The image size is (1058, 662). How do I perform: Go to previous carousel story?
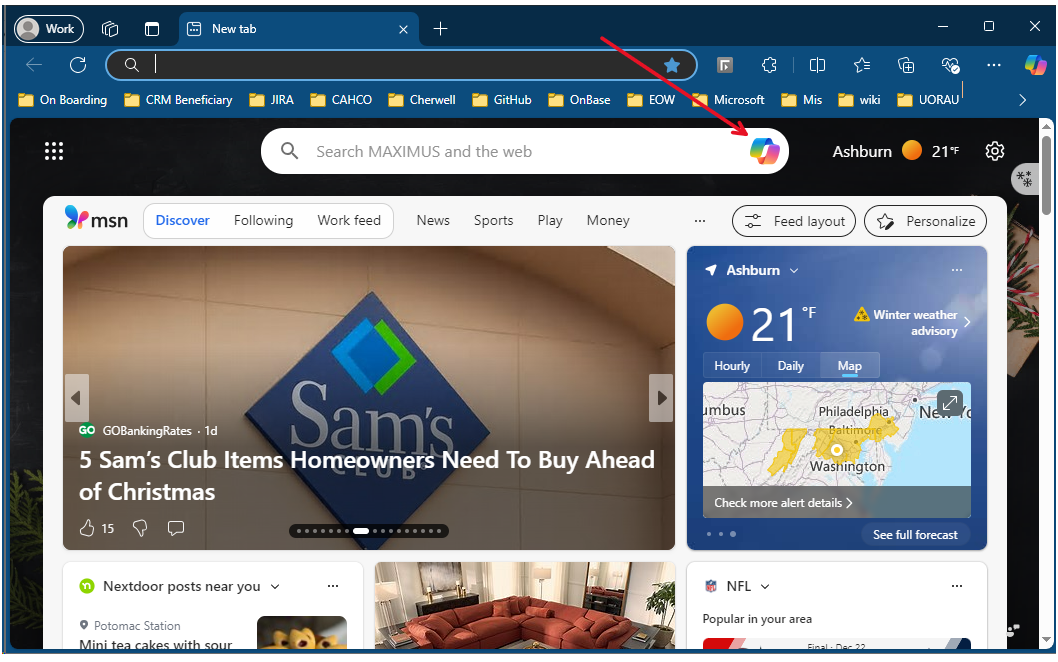(x=76, y=398)
